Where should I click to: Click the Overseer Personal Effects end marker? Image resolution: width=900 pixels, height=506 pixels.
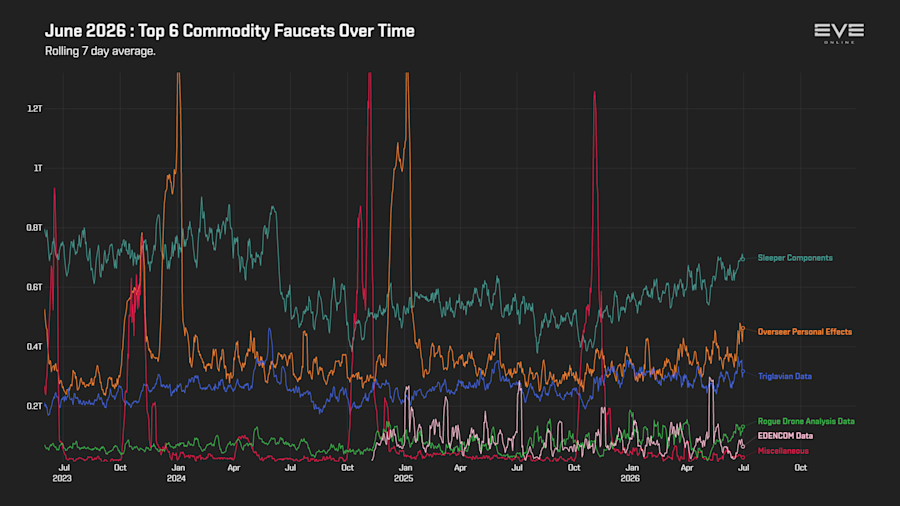tap(743, 328)
